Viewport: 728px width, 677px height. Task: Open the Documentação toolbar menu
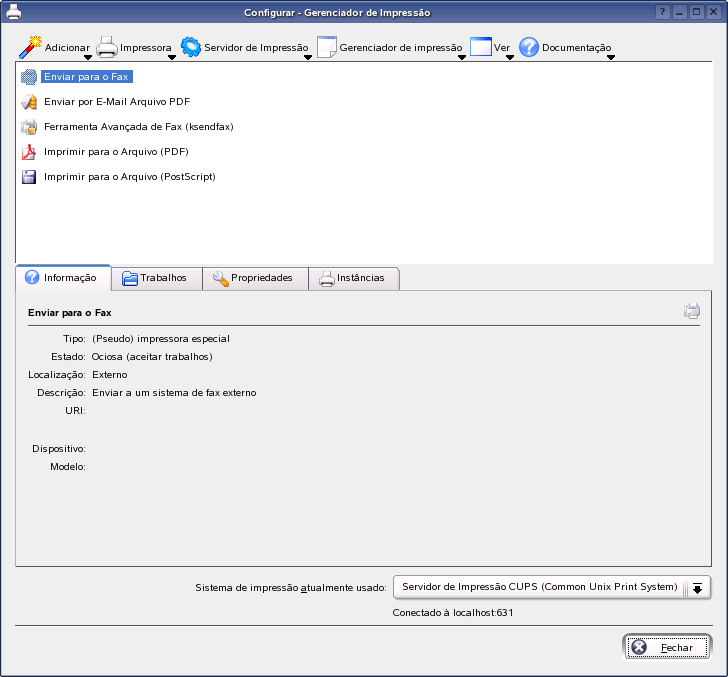coord(577,47)
